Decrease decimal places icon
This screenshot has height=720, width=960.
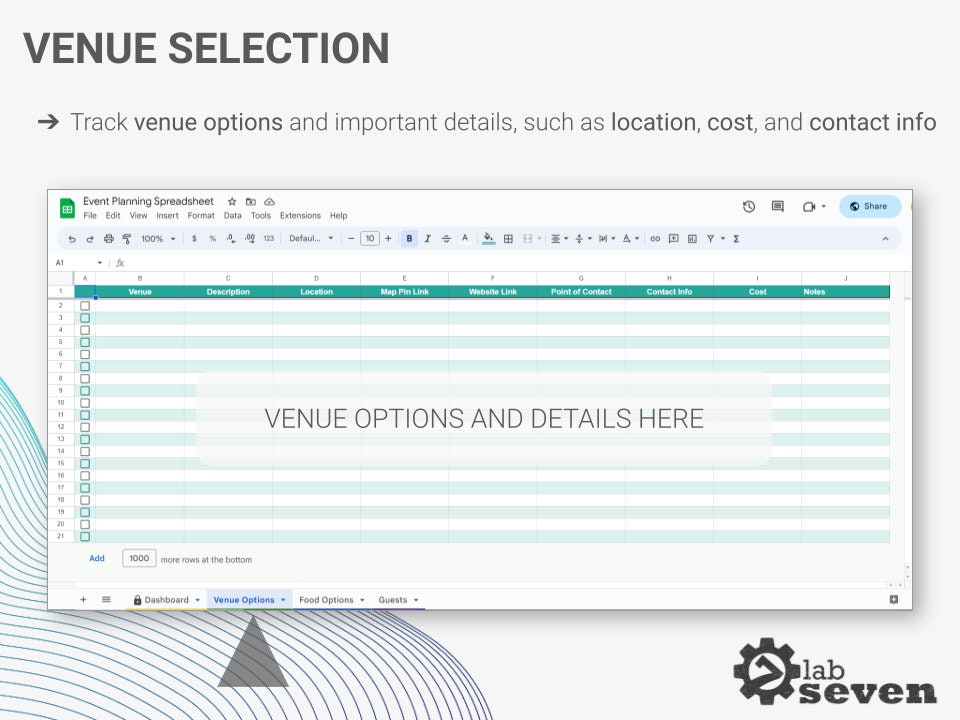click(231, 239)
